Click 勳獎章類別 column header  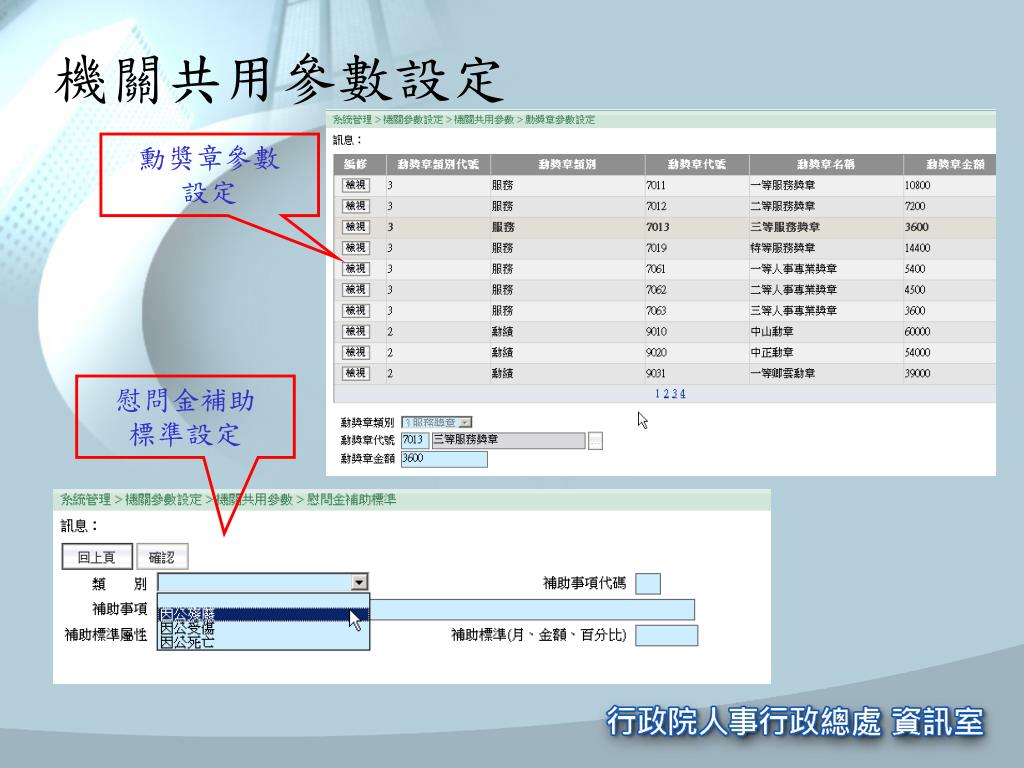tap(567, 164)
